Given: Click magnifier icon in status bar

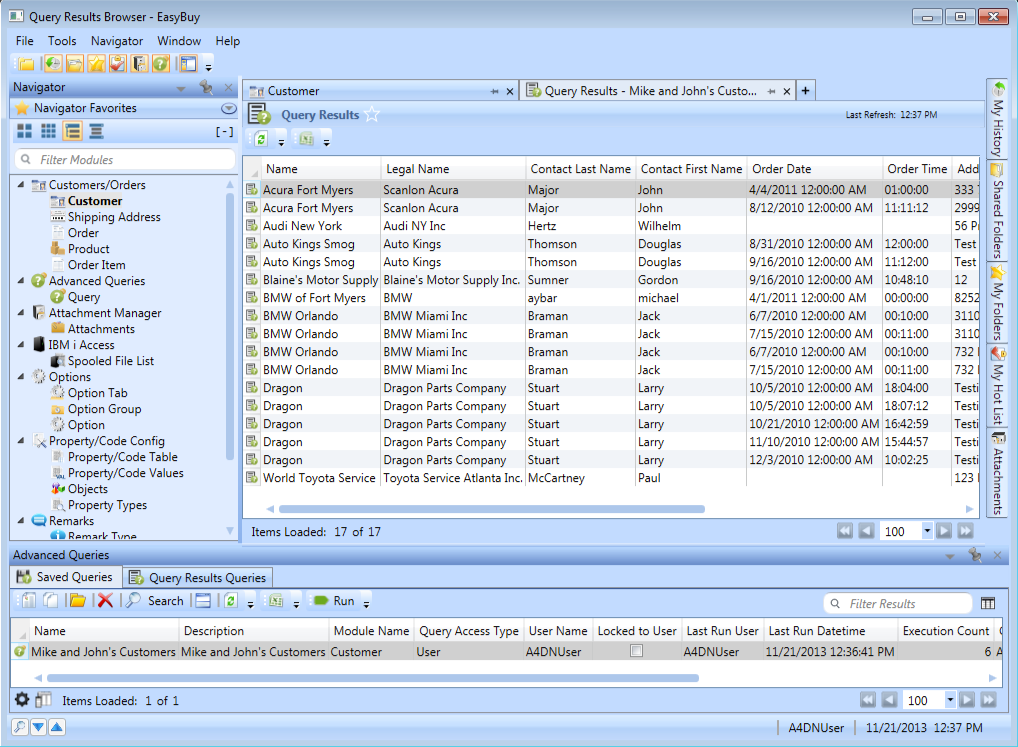Looking at the screenshot, I should point(20,727).
